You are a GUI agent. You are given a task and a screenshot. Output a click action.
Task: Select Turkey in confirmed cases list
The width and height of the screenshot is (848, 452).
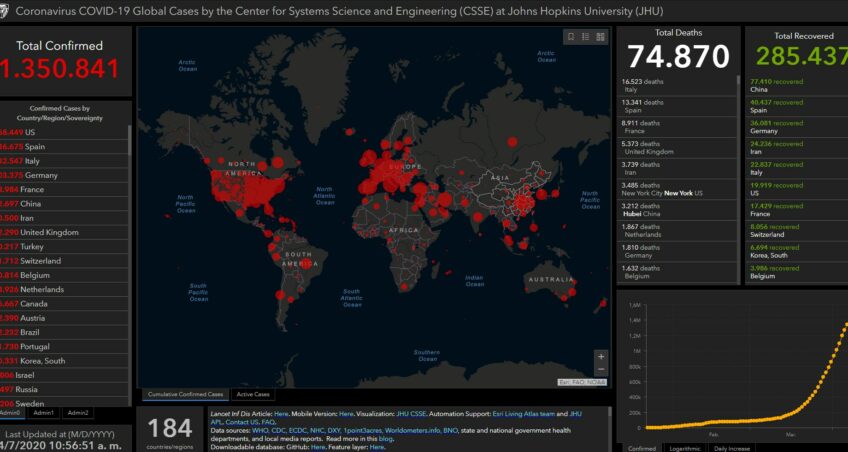tap(64, 247)
